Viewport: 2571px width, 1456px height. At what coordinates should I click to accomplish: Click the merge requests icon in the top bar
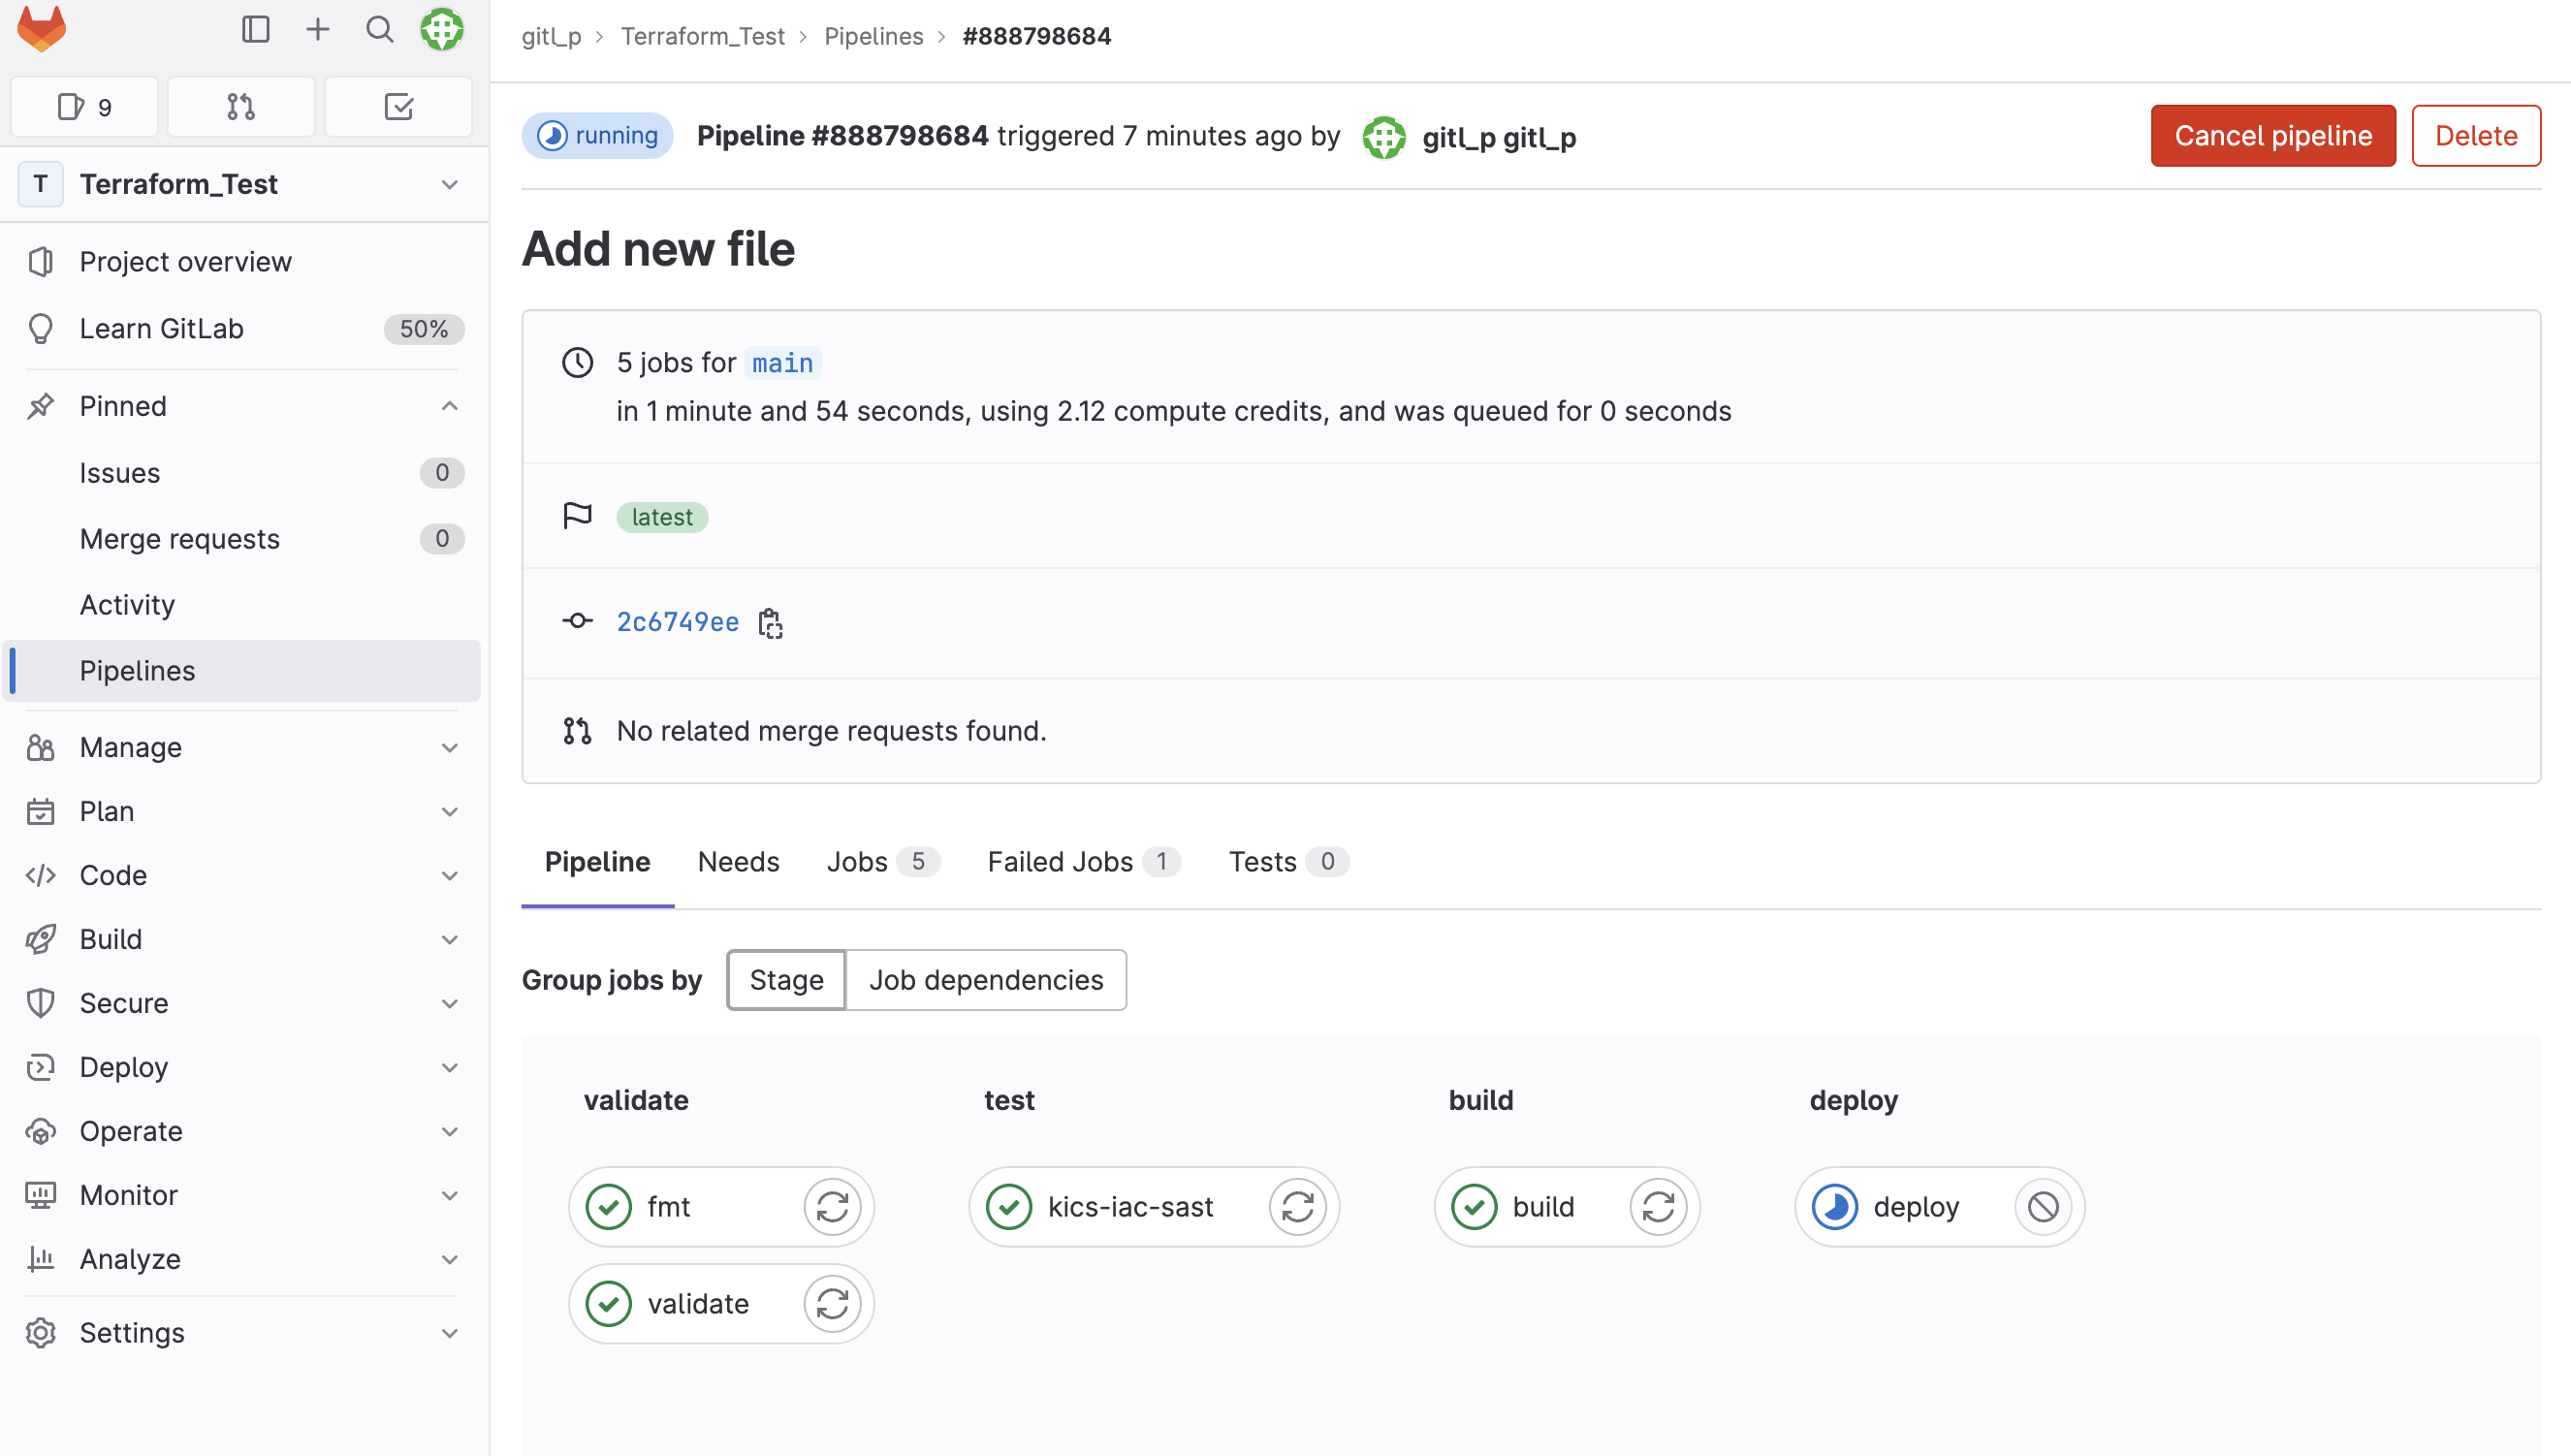pyautogui.click(x=240, y=106)
